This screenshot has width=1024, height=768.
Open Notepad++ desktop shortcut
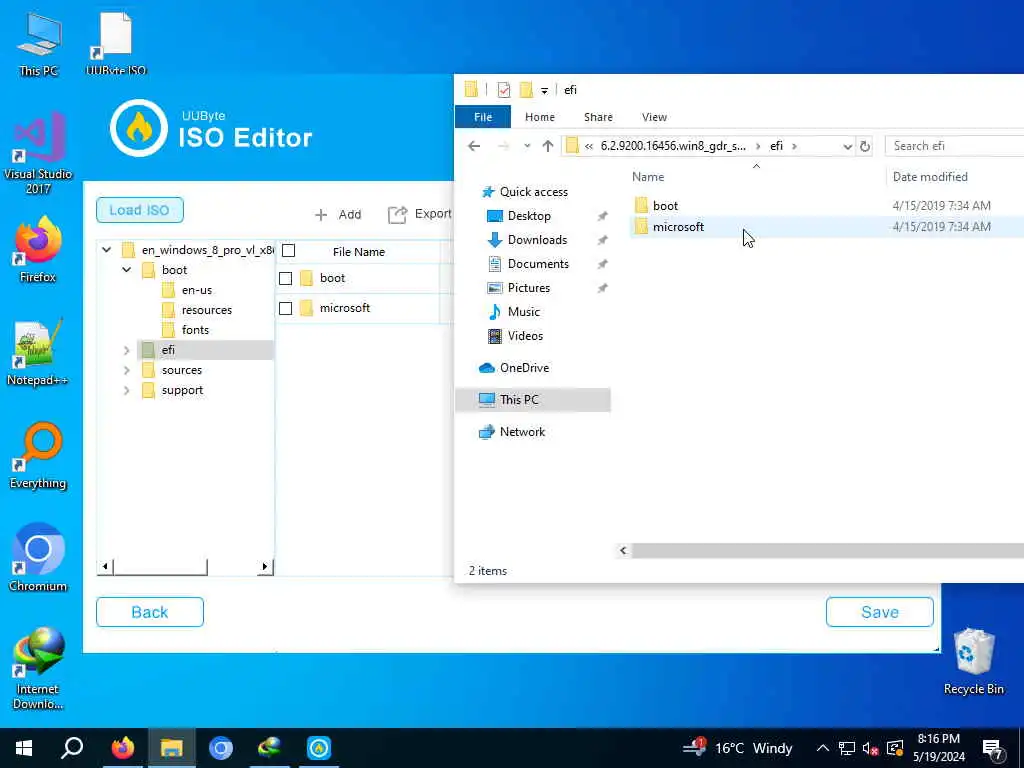coord(38,353)
